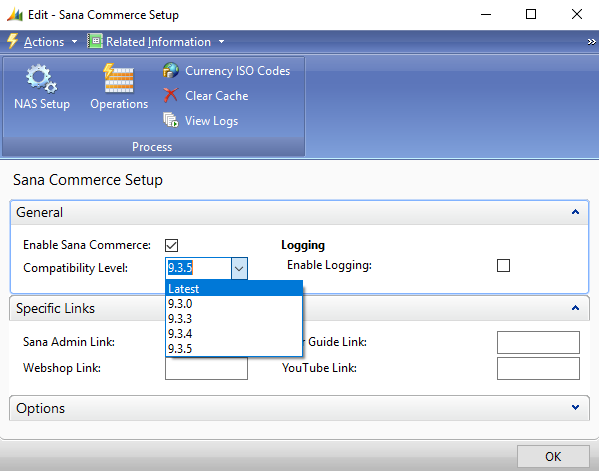
Task: Select 9.3.3 compatibility level
Action: tap(234, 319)
